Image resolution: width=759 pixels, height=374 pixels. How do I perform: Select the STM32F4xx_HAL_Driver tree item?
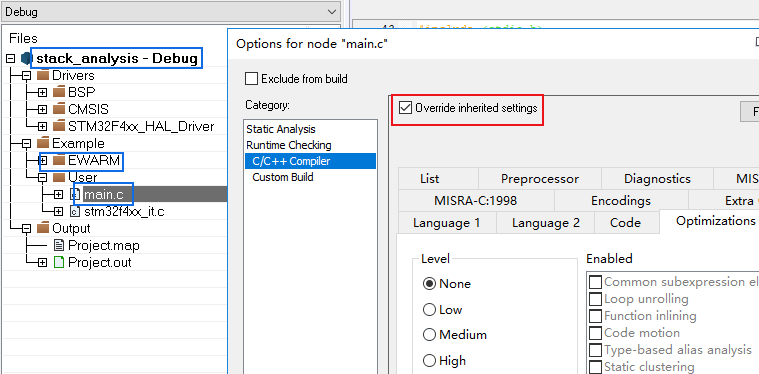(141, 127)
